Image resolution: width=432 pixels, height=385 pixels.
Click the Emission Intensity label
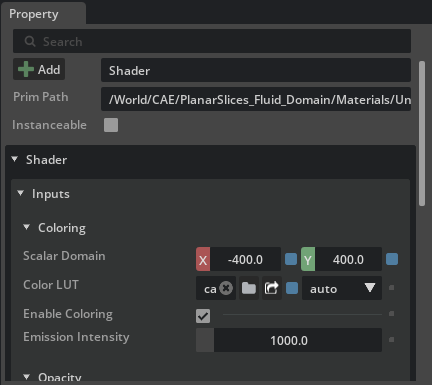(x=76, y=337)
